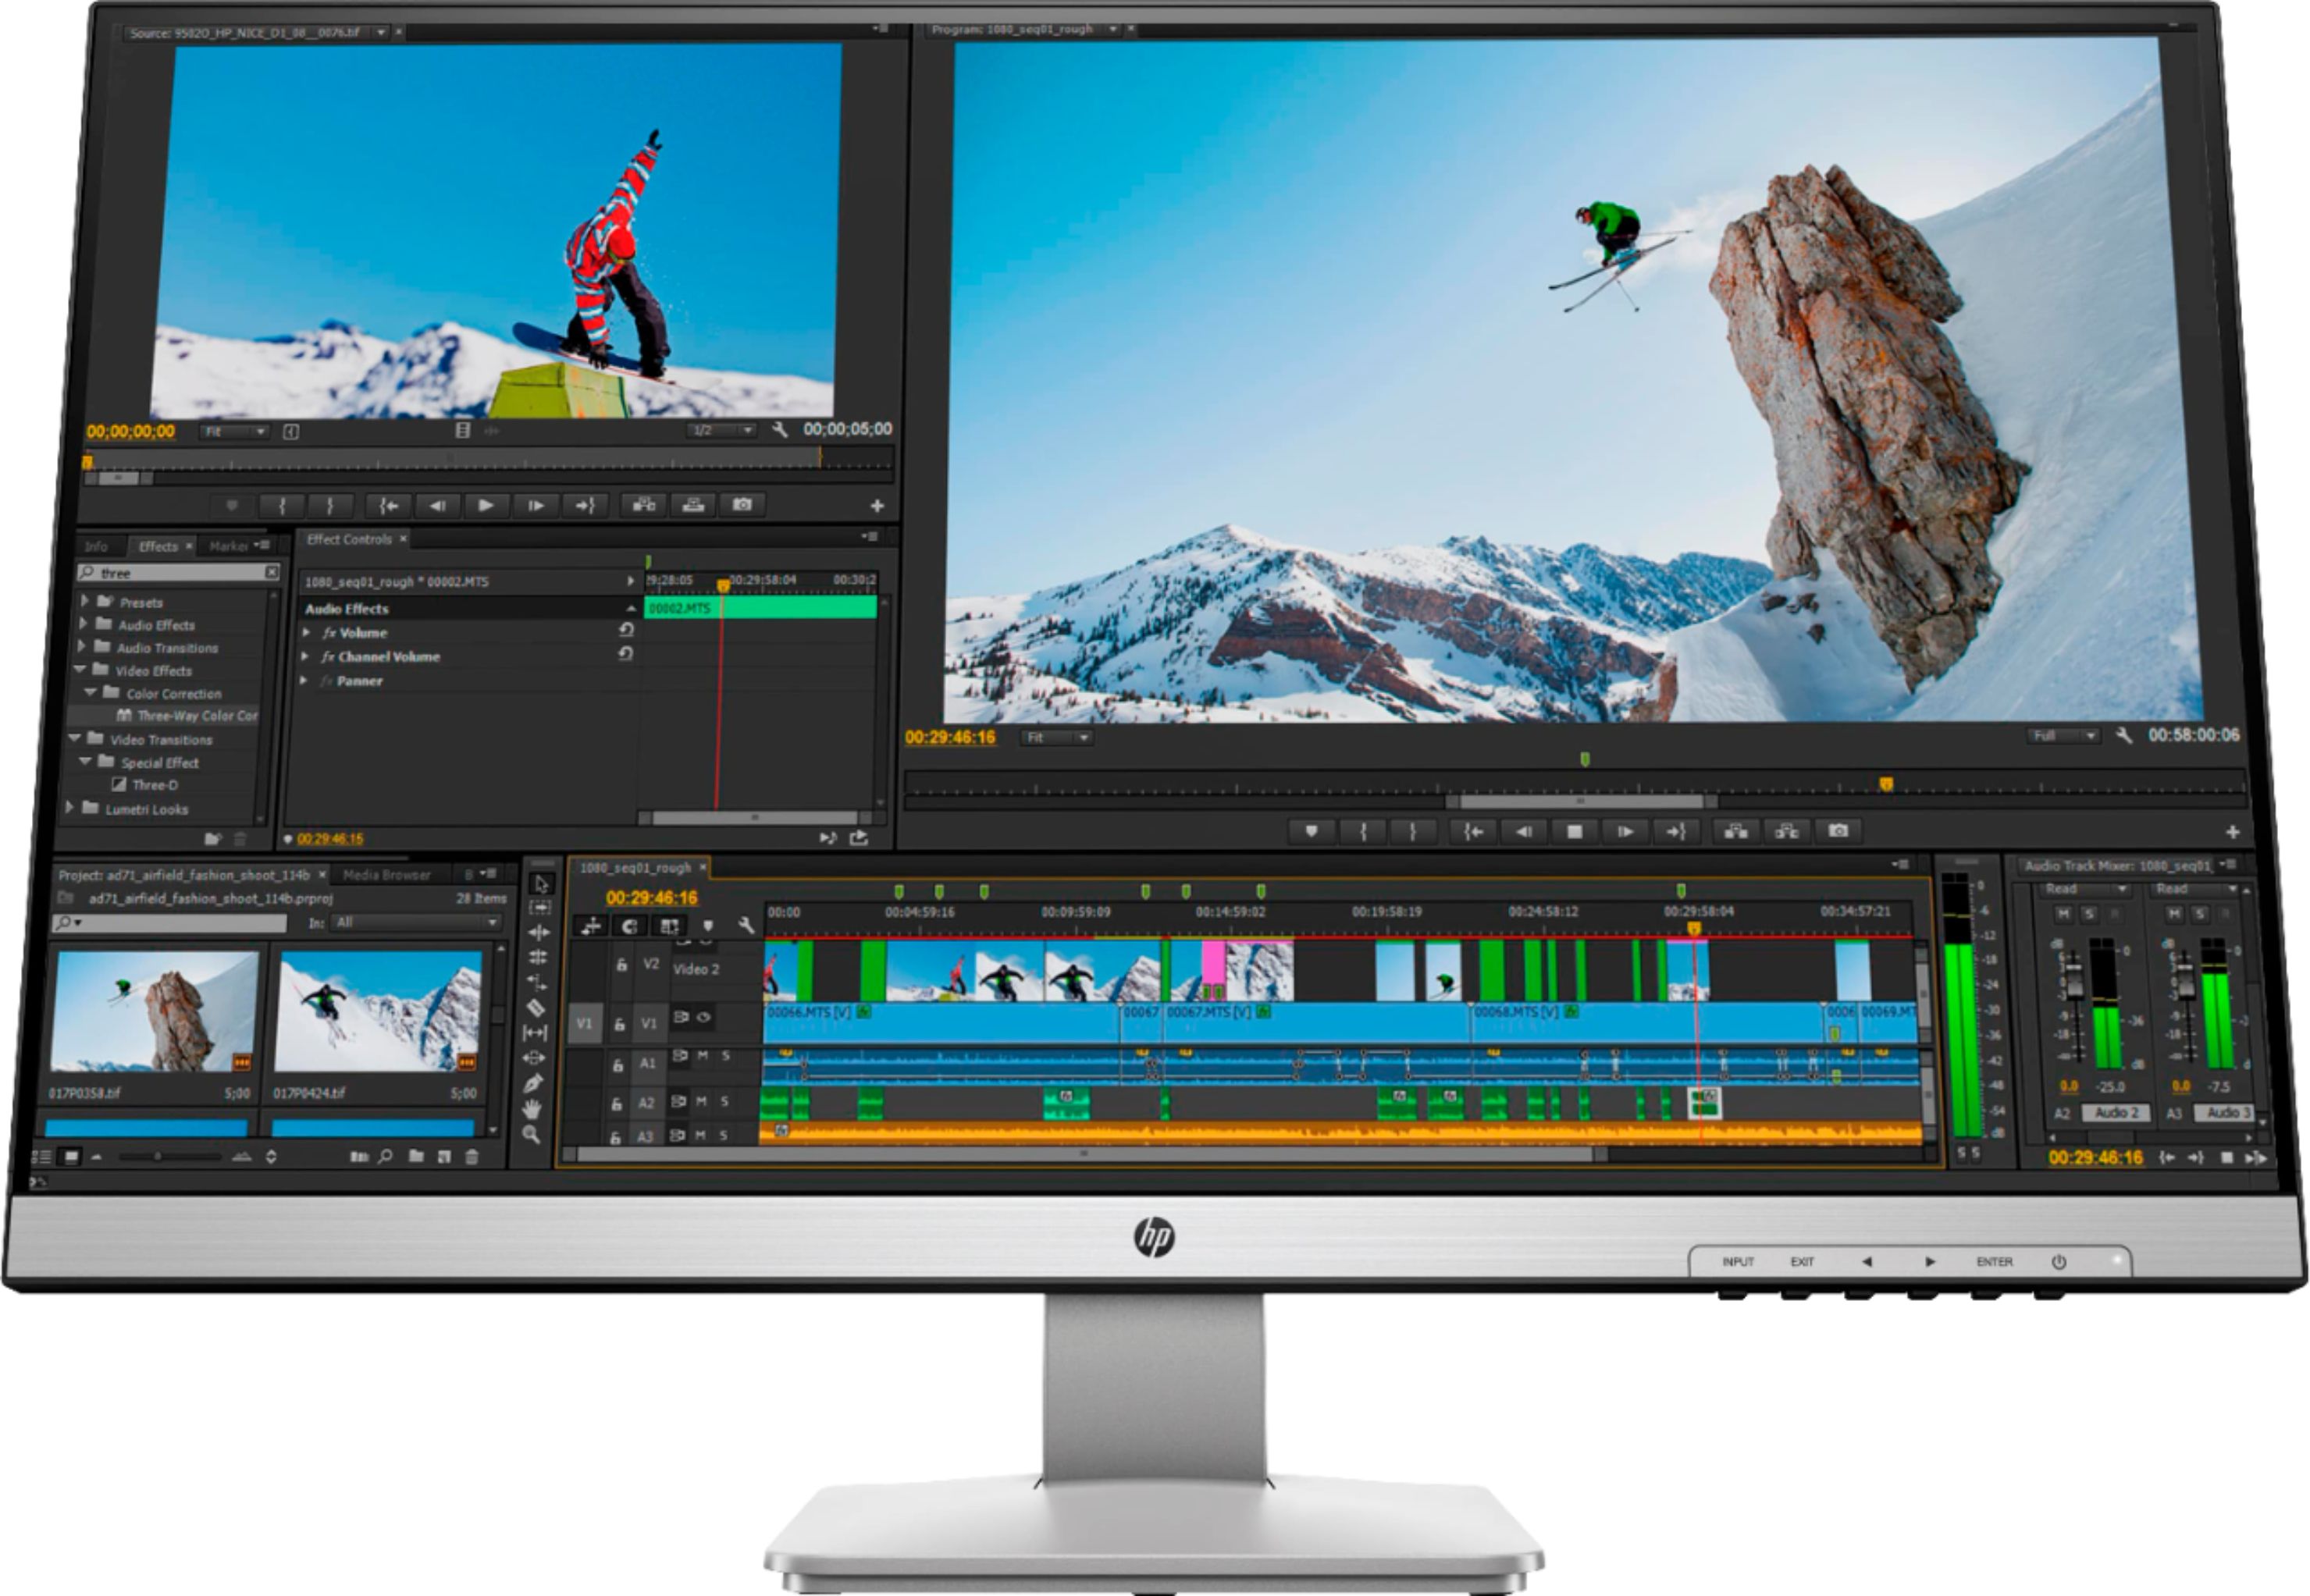This screenshot has height=1596, width=2310.
Task: Solo audio track A2
Action: click(x=725, y=1103)
